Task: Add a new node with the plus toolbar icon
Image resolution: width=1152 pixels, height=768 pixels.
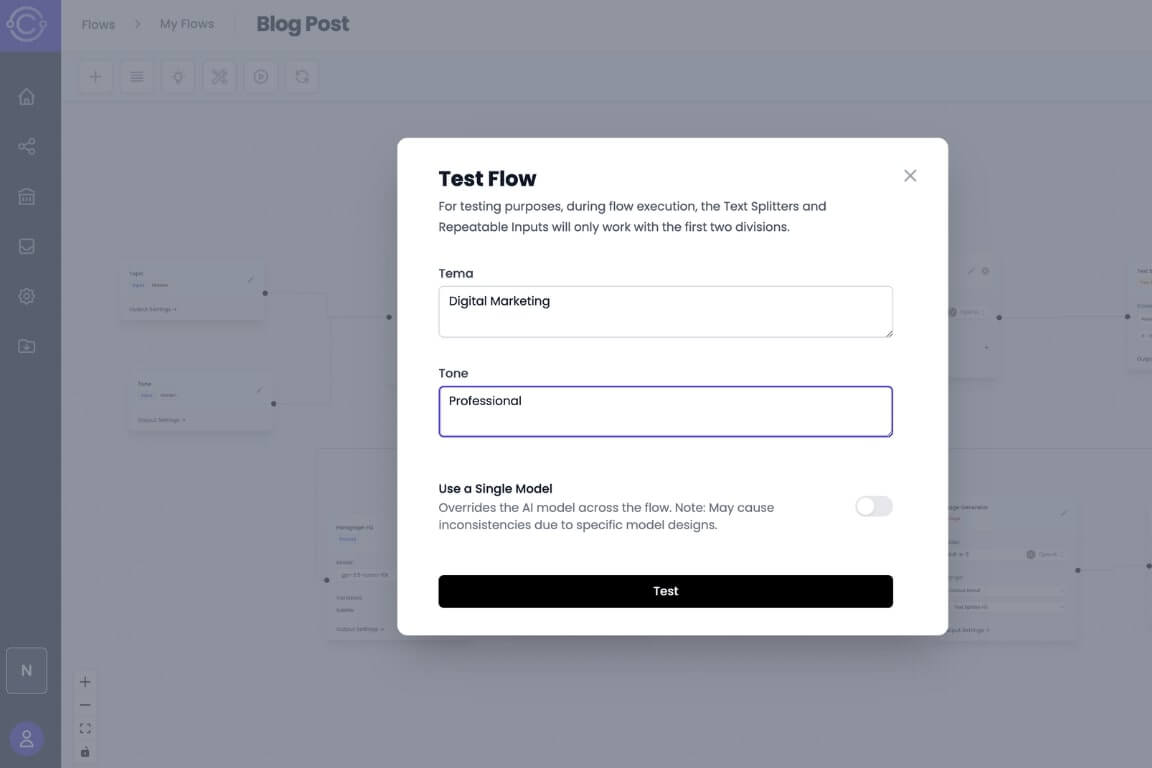Action: (95, 76)
